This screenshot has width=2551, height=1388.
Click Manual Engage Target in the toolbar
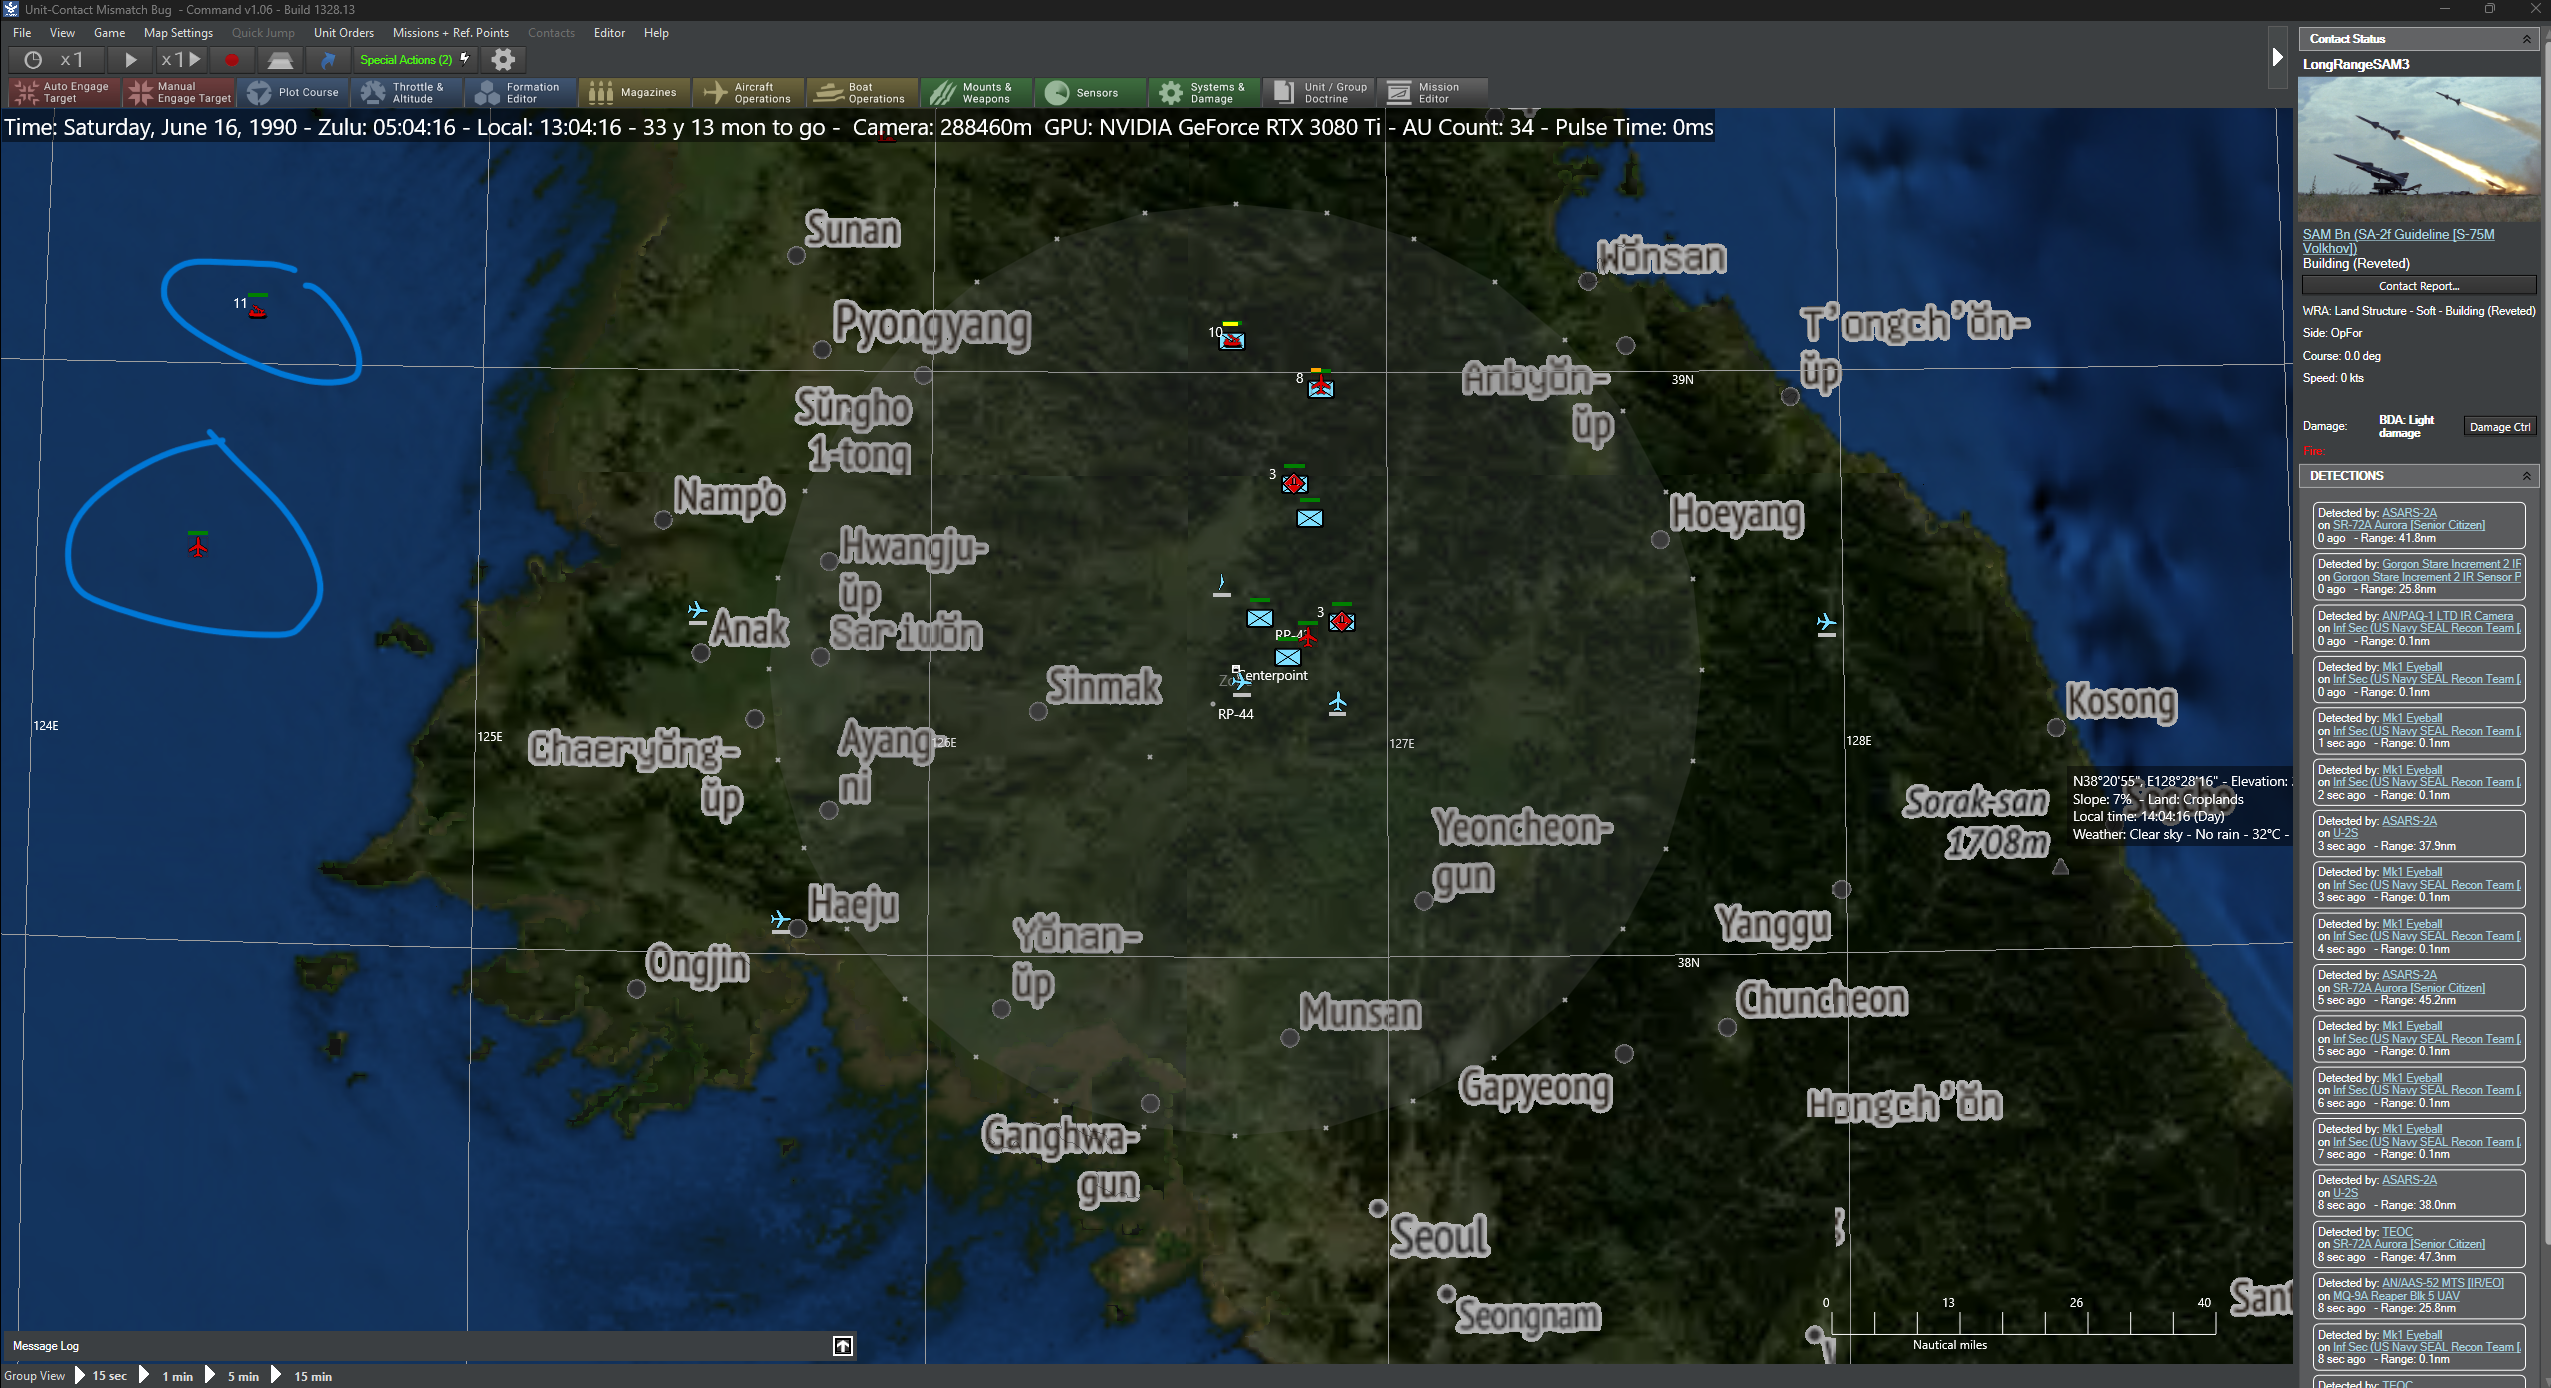179,93
